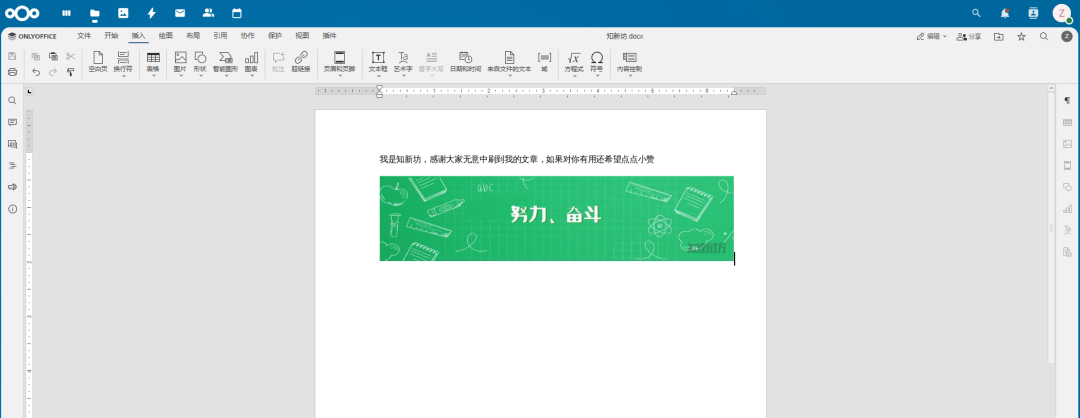Undo the last action
1080x418 pixels.
tap(36, 72)
